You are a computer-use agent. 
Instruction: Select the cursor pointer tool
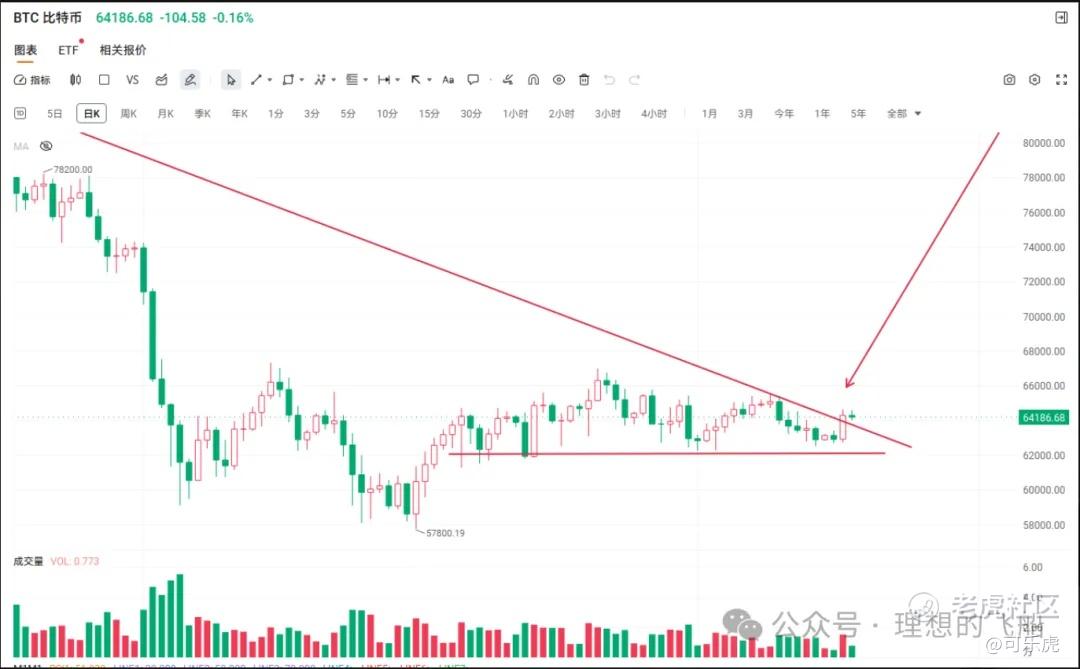[231, 80]
